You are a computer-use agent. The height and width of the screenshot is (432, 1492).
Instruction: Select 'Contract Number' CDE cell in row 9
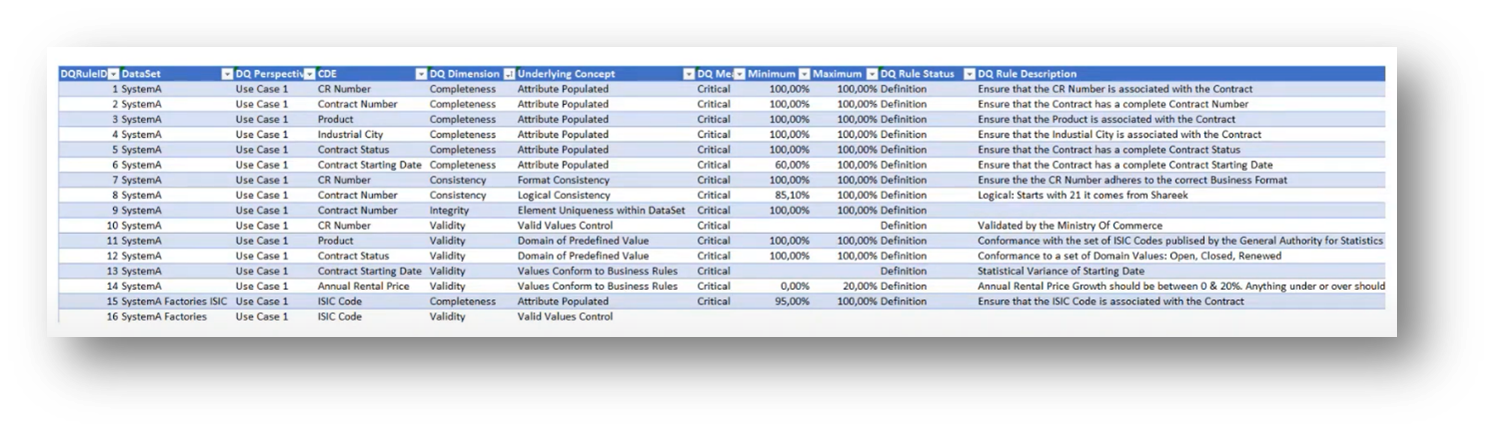[357, 210]
